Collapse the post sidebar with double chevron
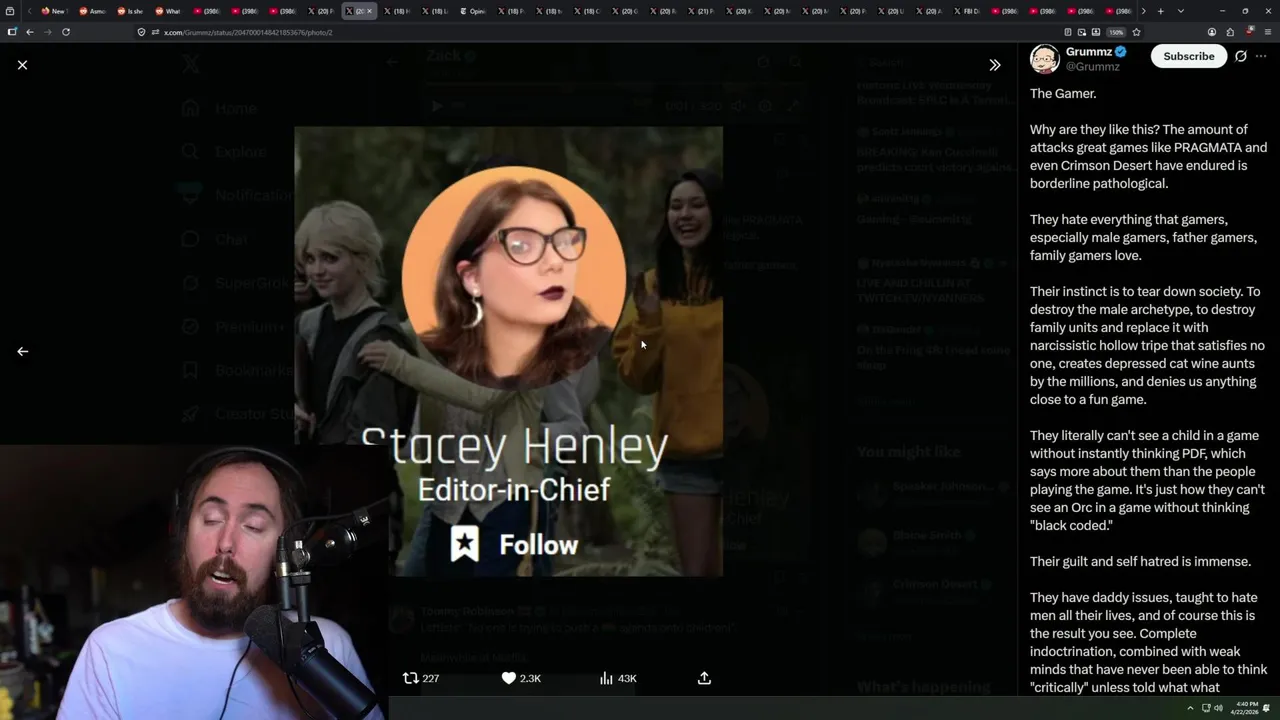The height and width of the screenshot is (720, 1280). (x=994, y=65)
